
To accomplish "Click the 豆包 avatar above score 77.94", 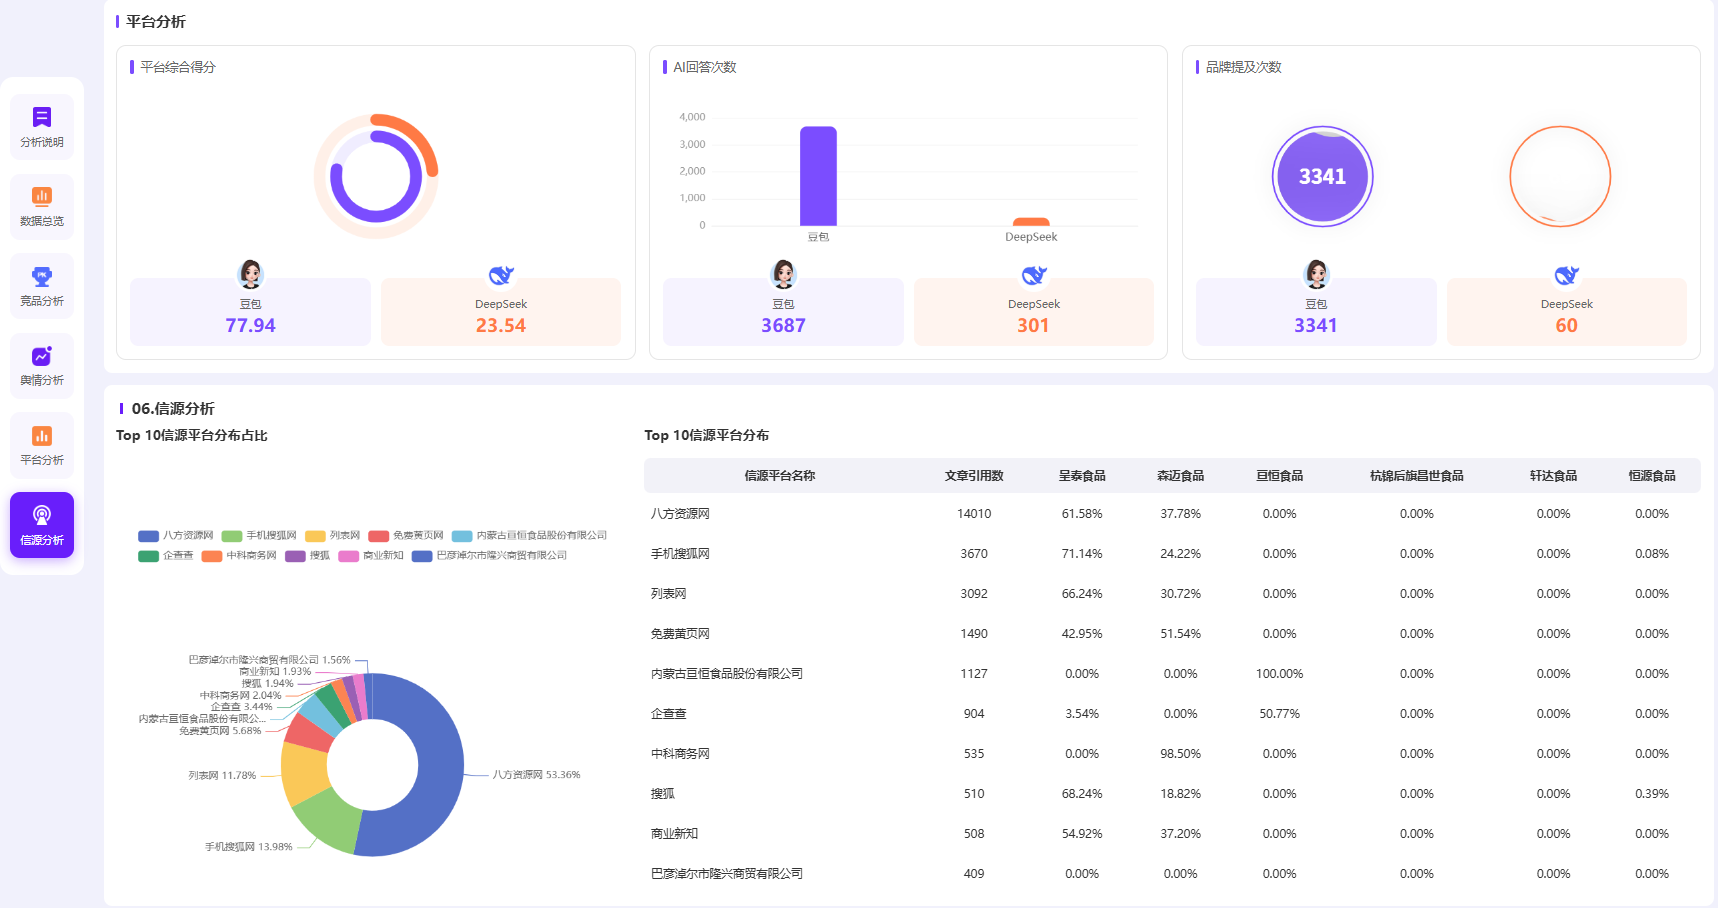I will [x=250, y=274].
